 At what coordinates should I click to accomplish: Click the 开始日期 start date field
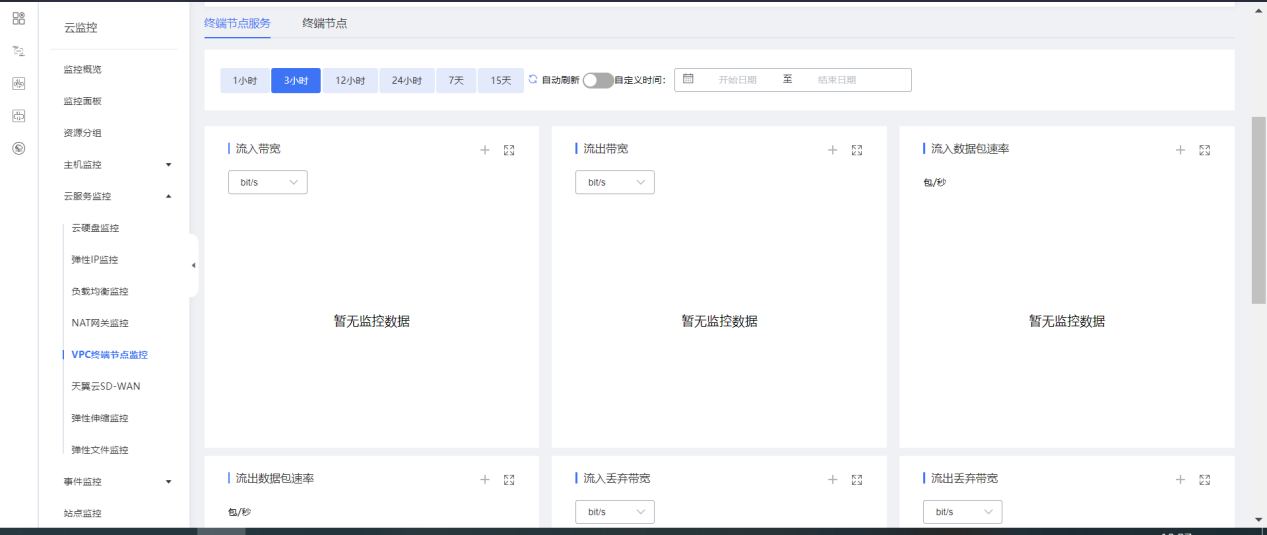[x=737, y=80]
